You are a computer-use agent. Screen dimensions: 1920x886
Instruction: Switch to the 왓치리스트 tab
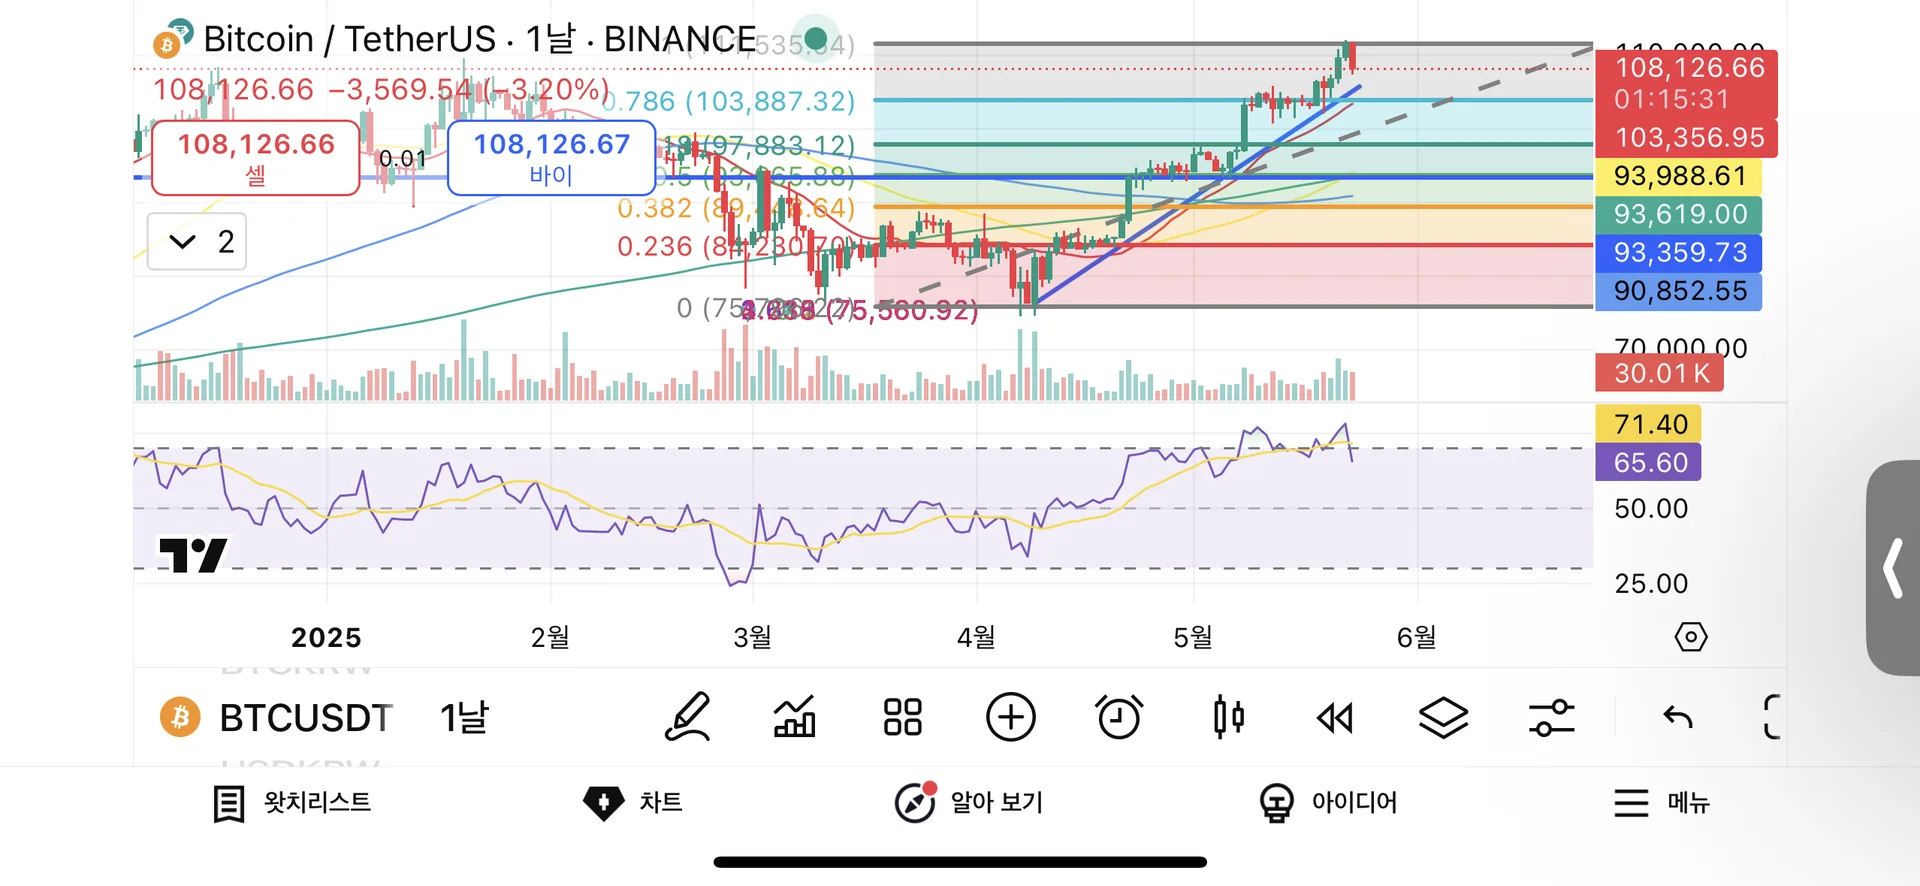tap(292, 803)
